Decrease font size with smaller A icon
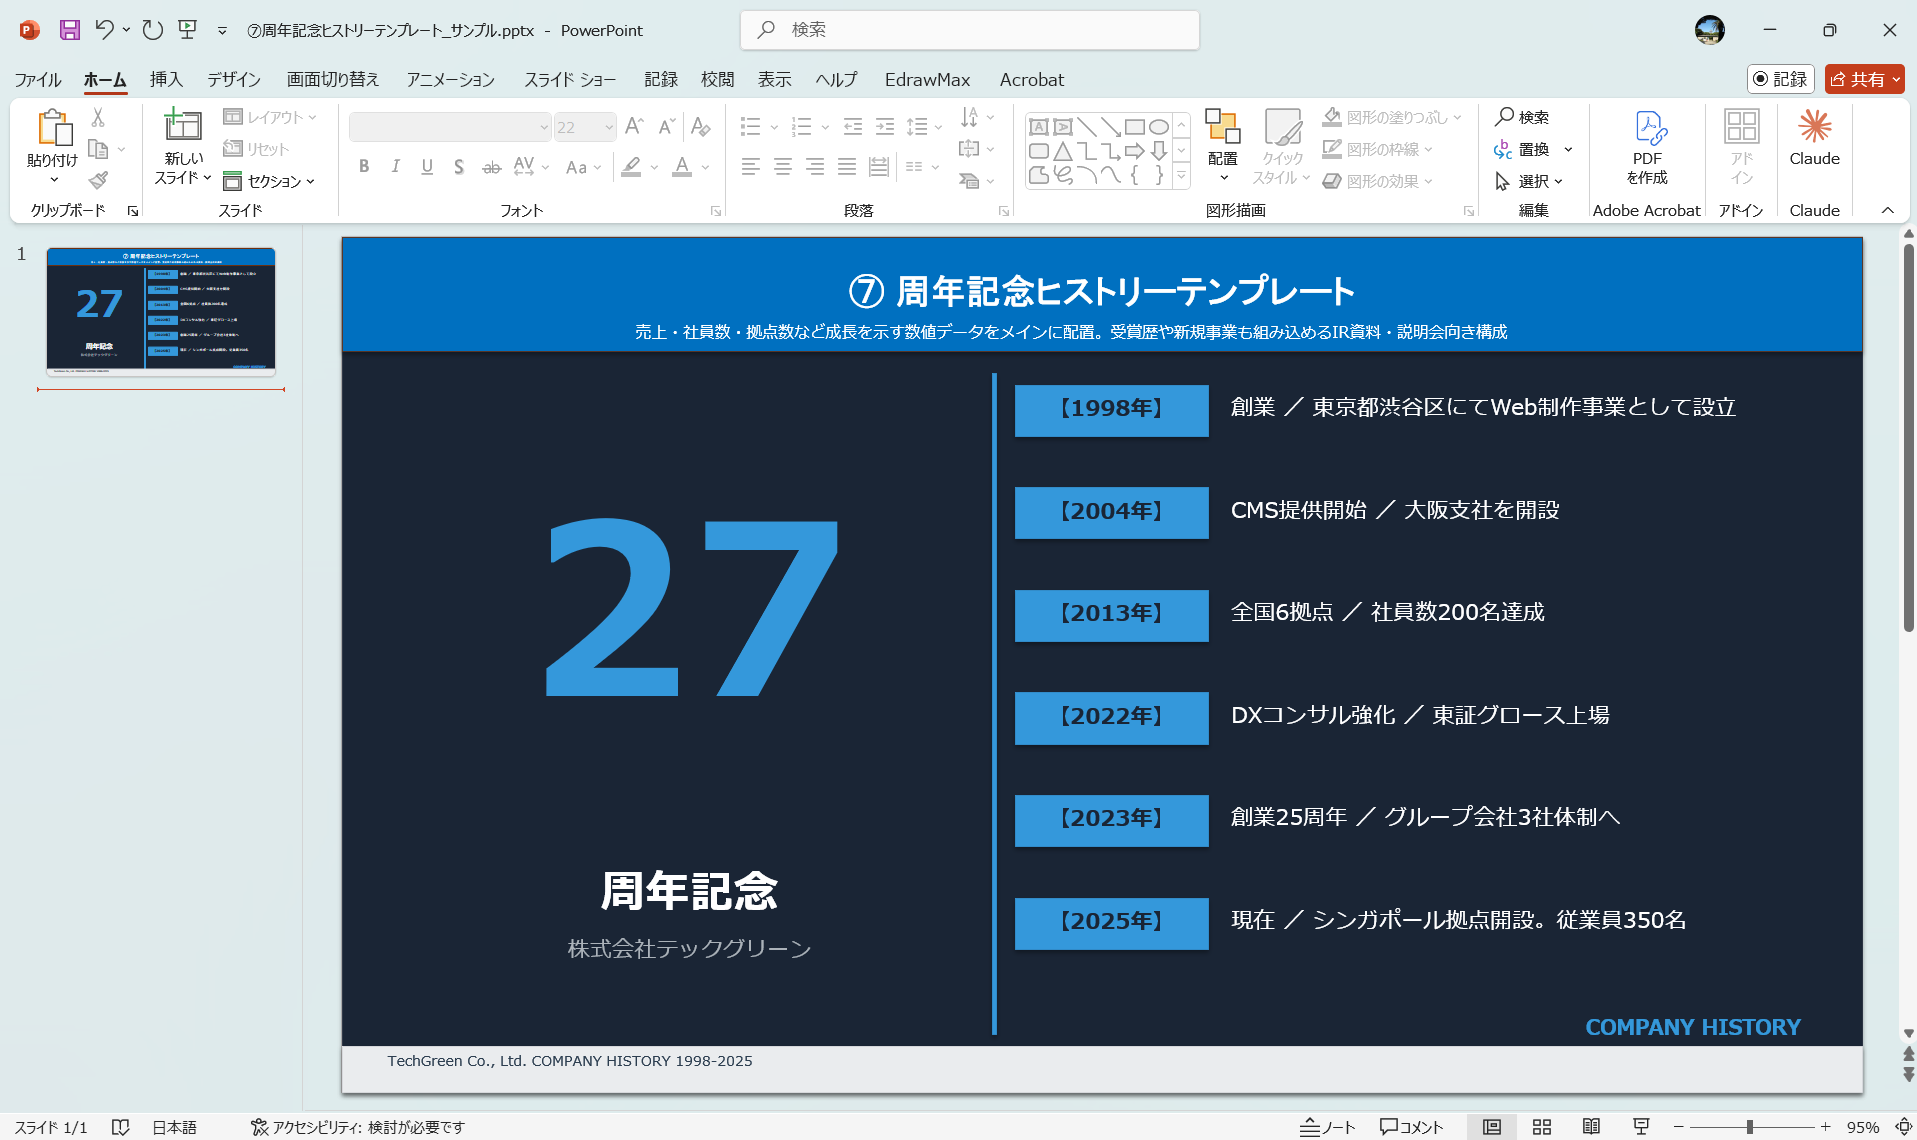This screenshot has width=1917, height=1140. pos(666,127)
